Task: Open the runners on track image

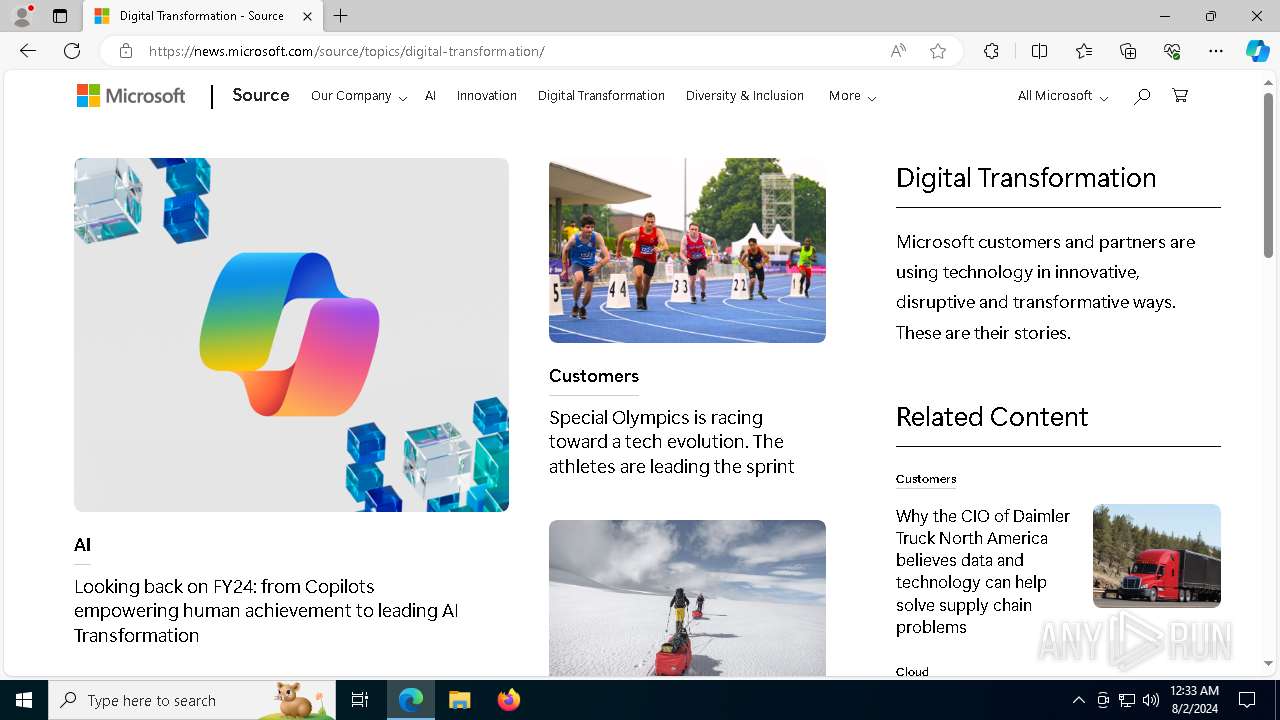Action: (x=687, y=250)
